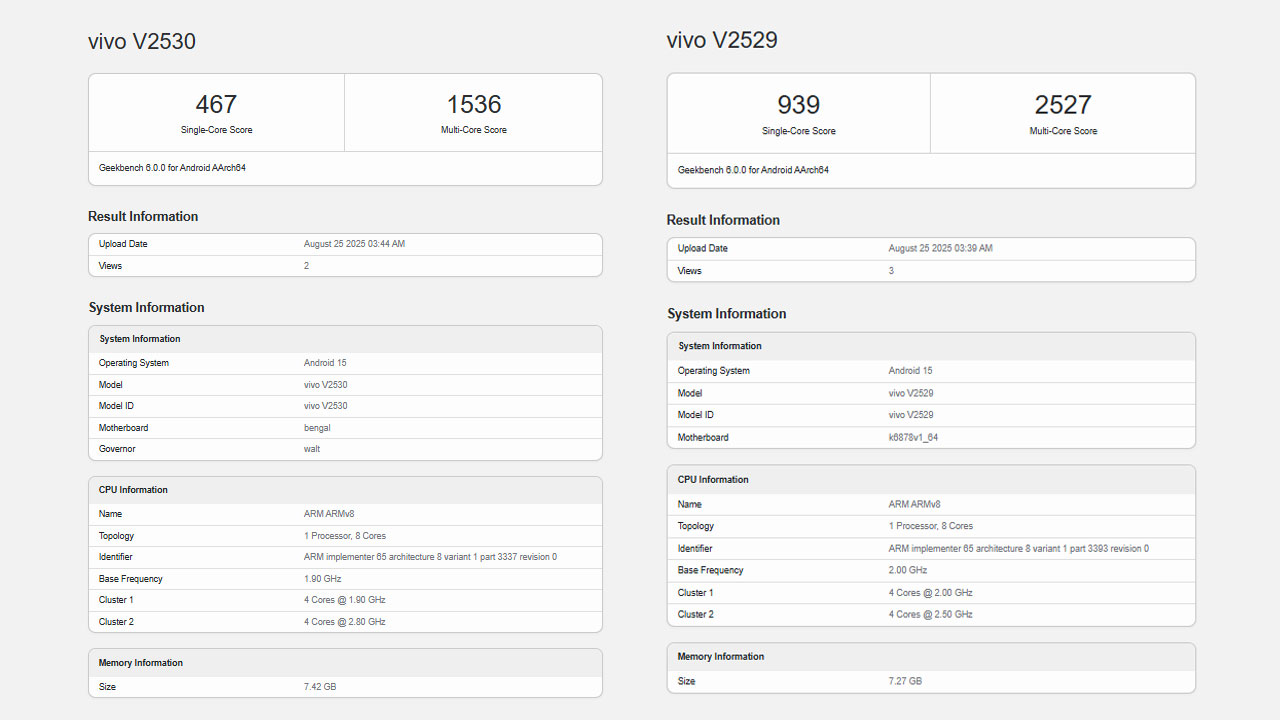Select the 4 Cores @ 2.80 GHz cluster value
This screenshot has width=1280, height=720.
pos(344,622)
